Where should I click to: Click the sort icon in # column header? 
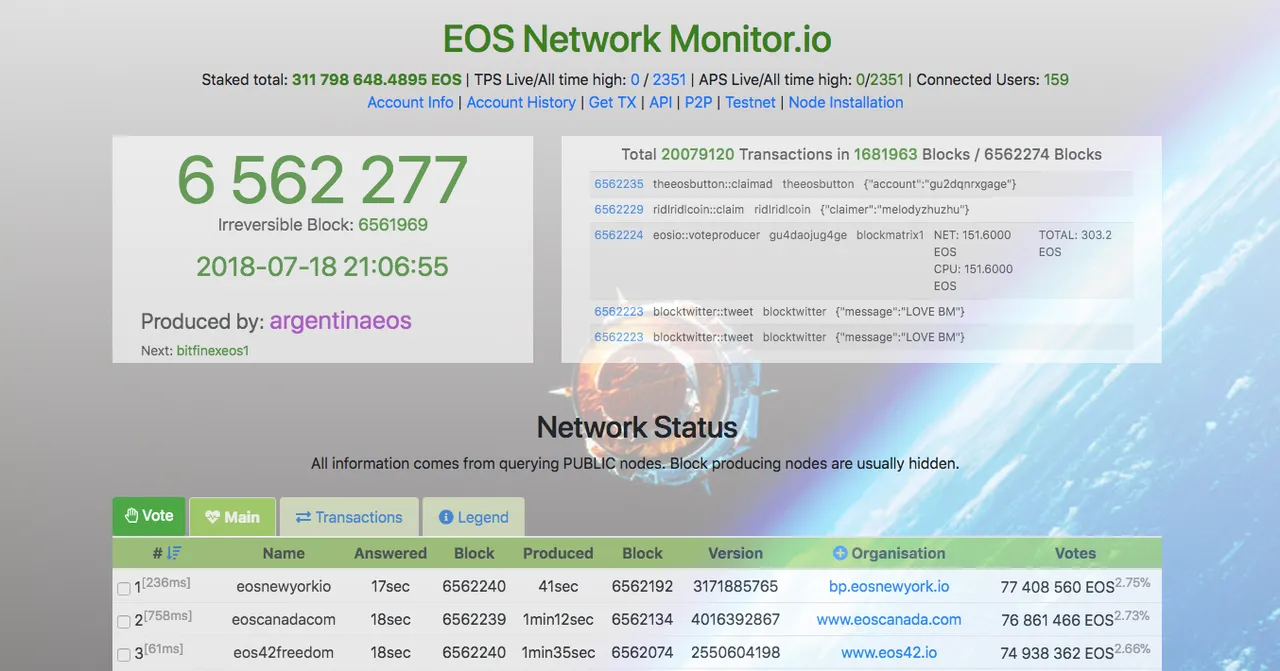click(x=174, y=553)
